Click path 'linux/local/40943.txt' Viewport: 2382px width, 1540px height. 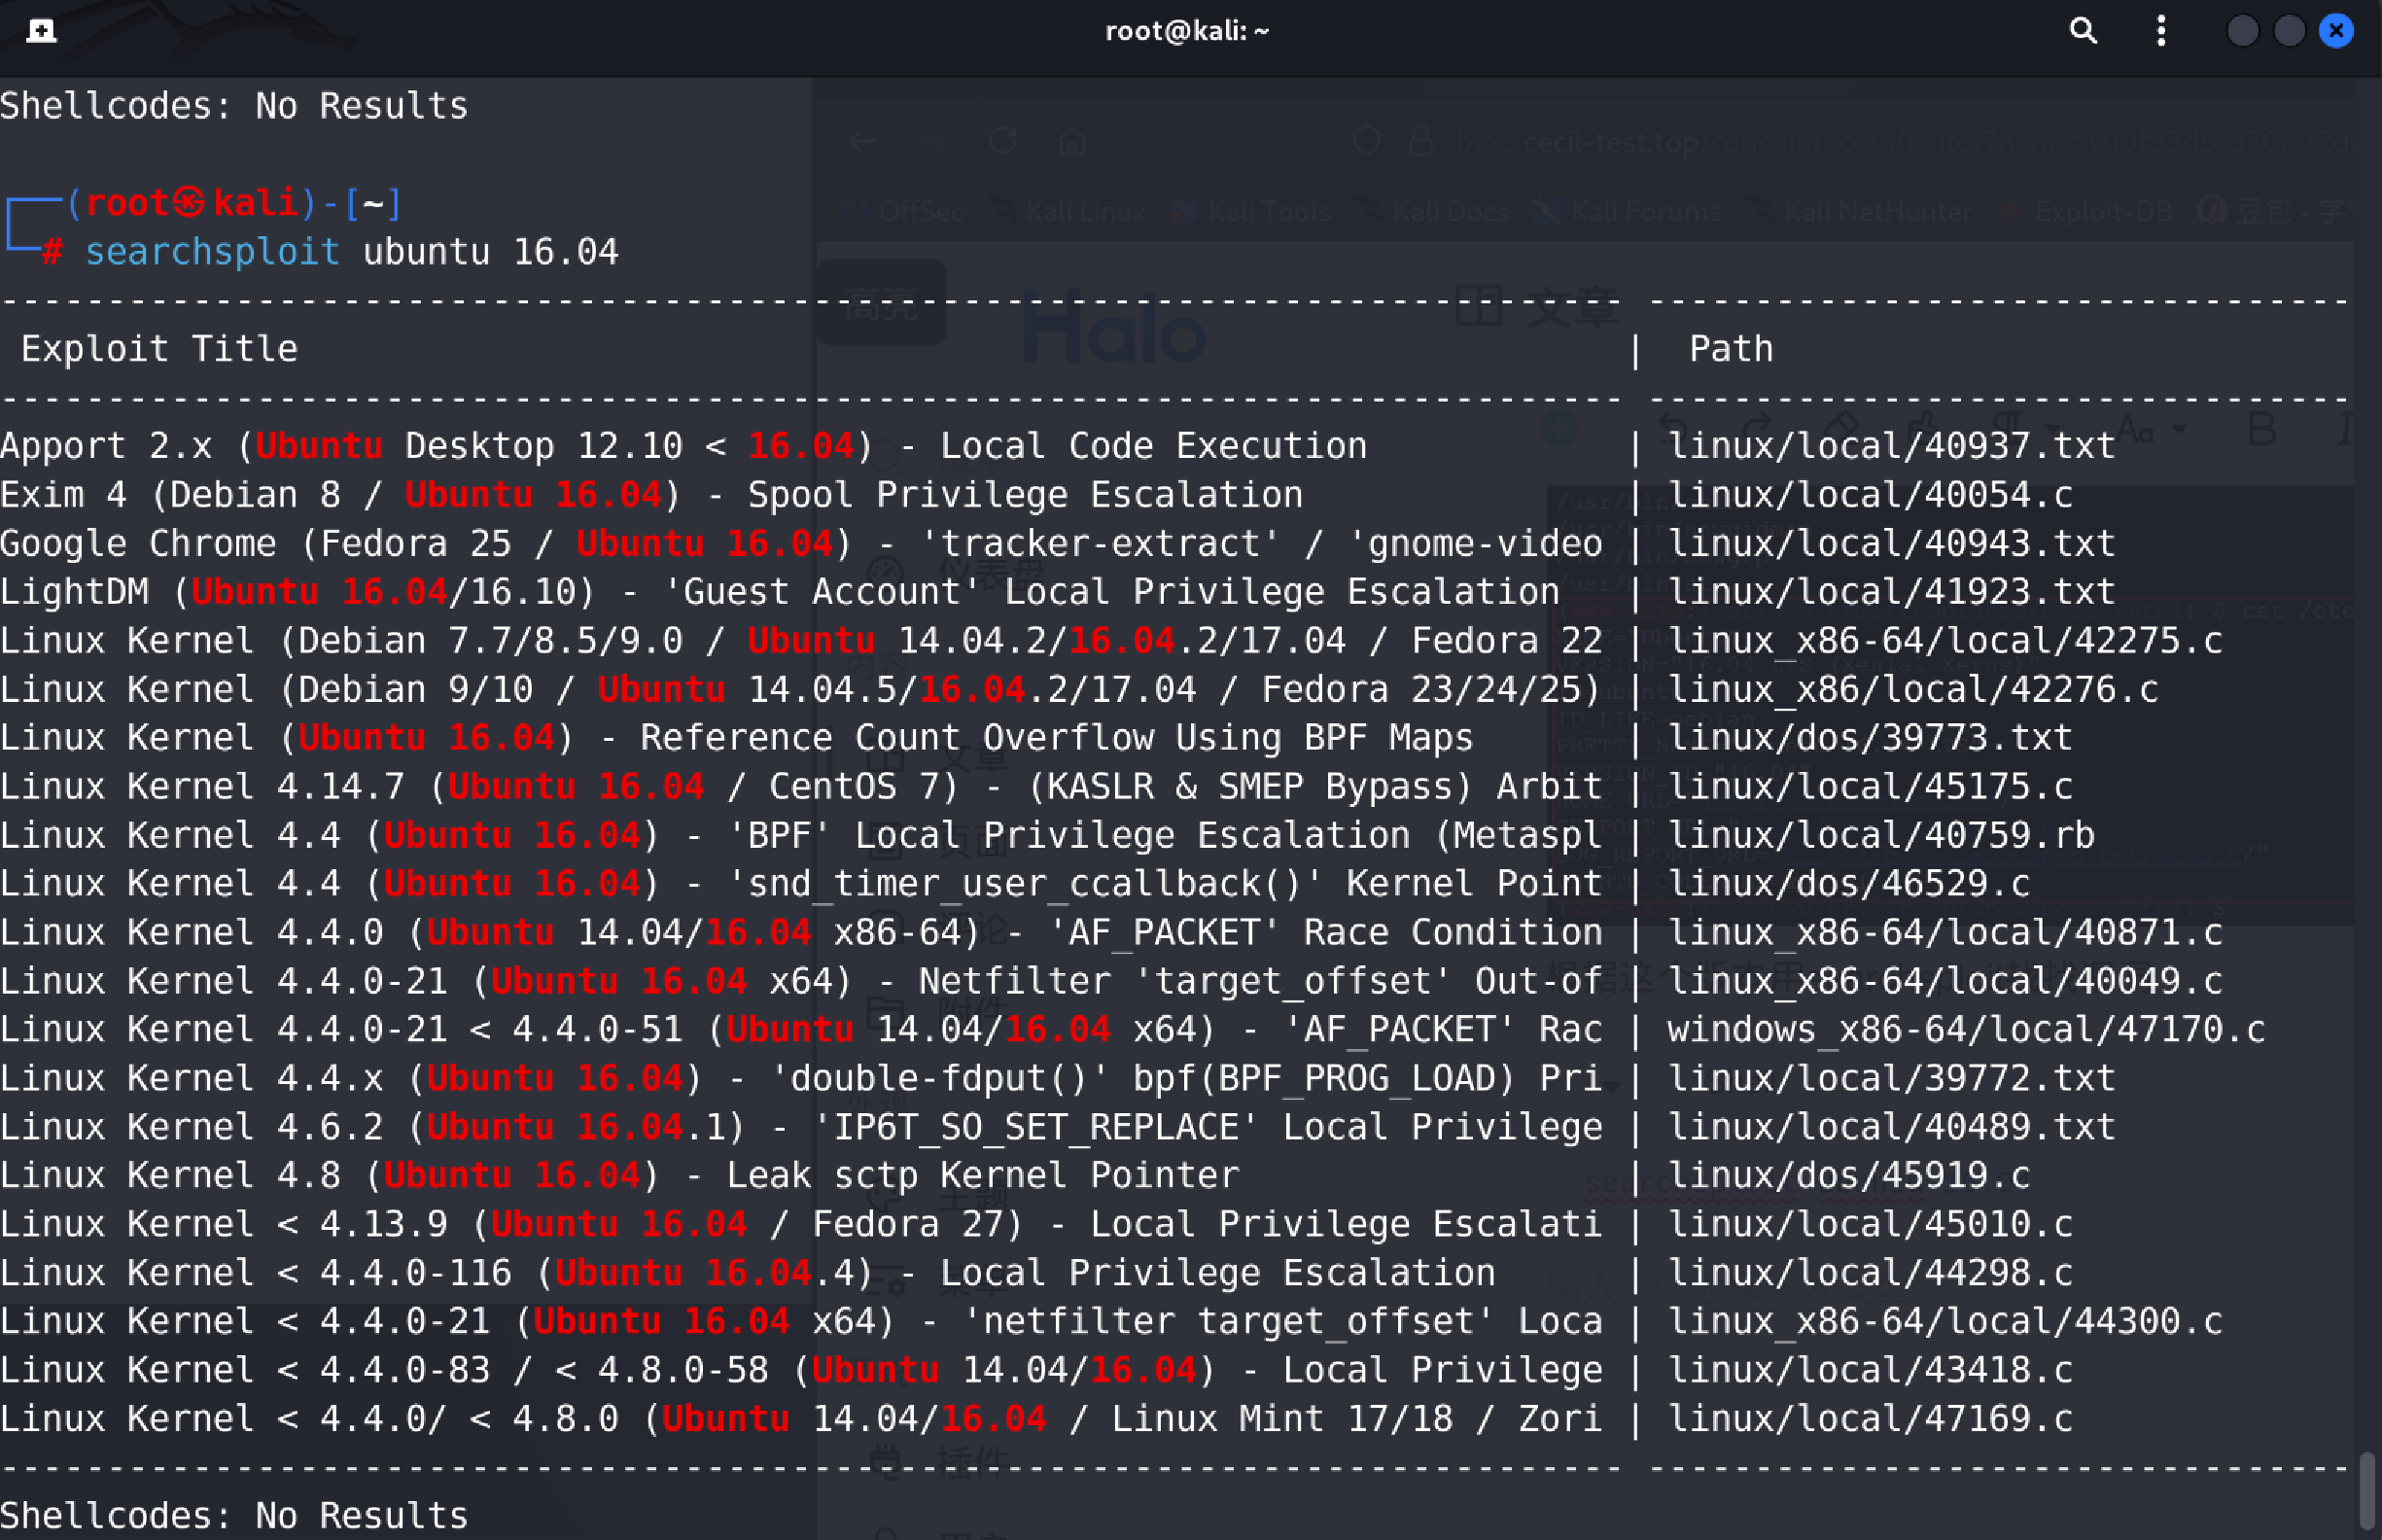point(1891,544)
